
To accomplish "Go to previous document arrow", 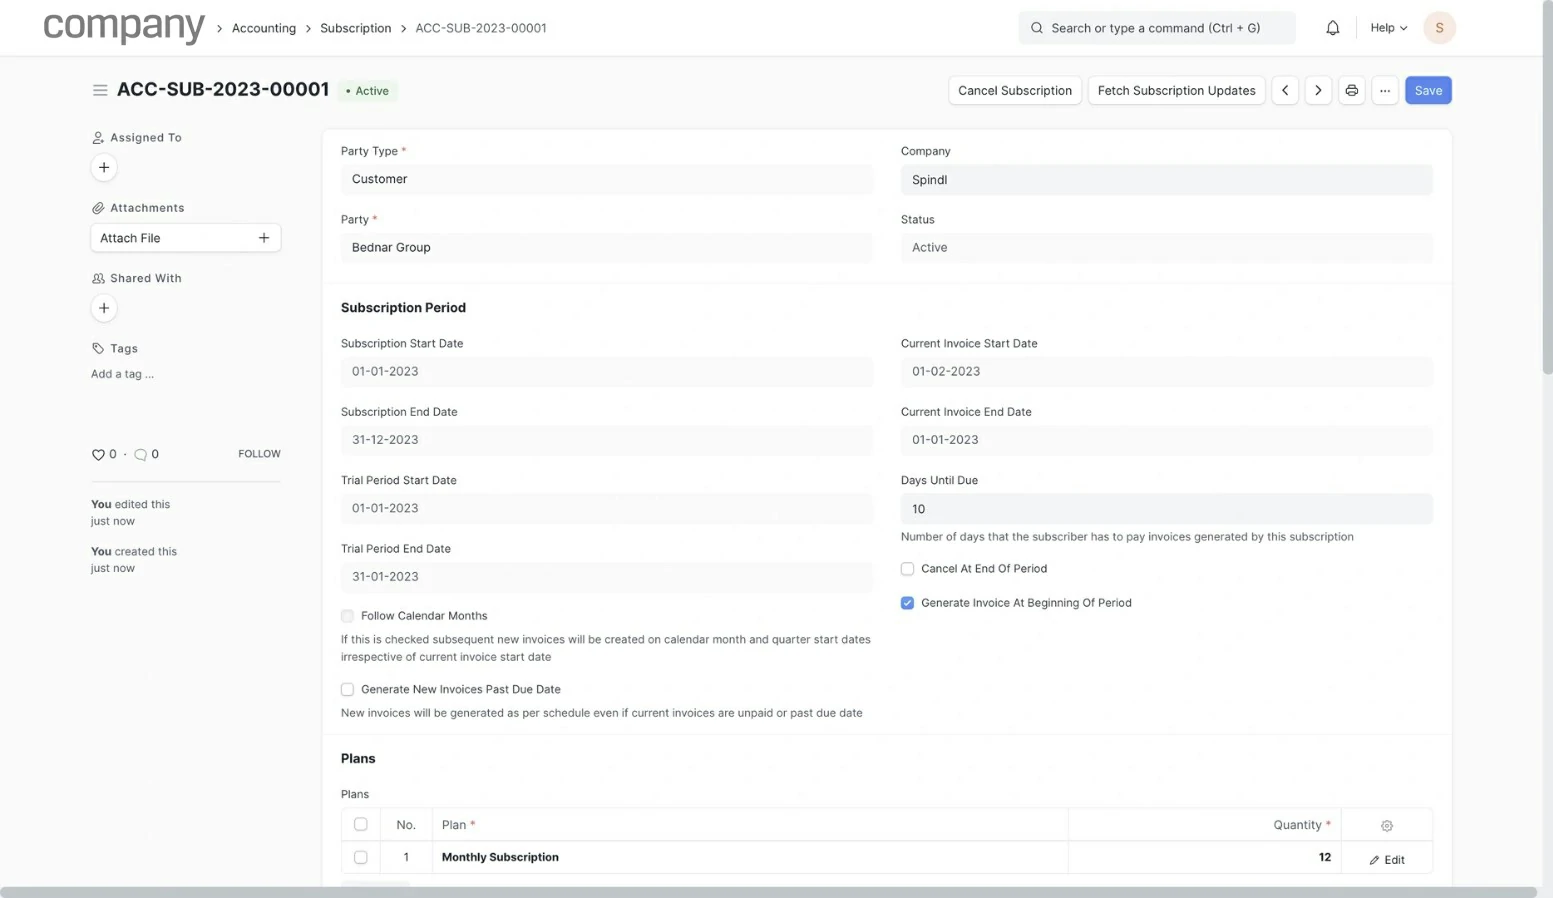I will 1285,90.
